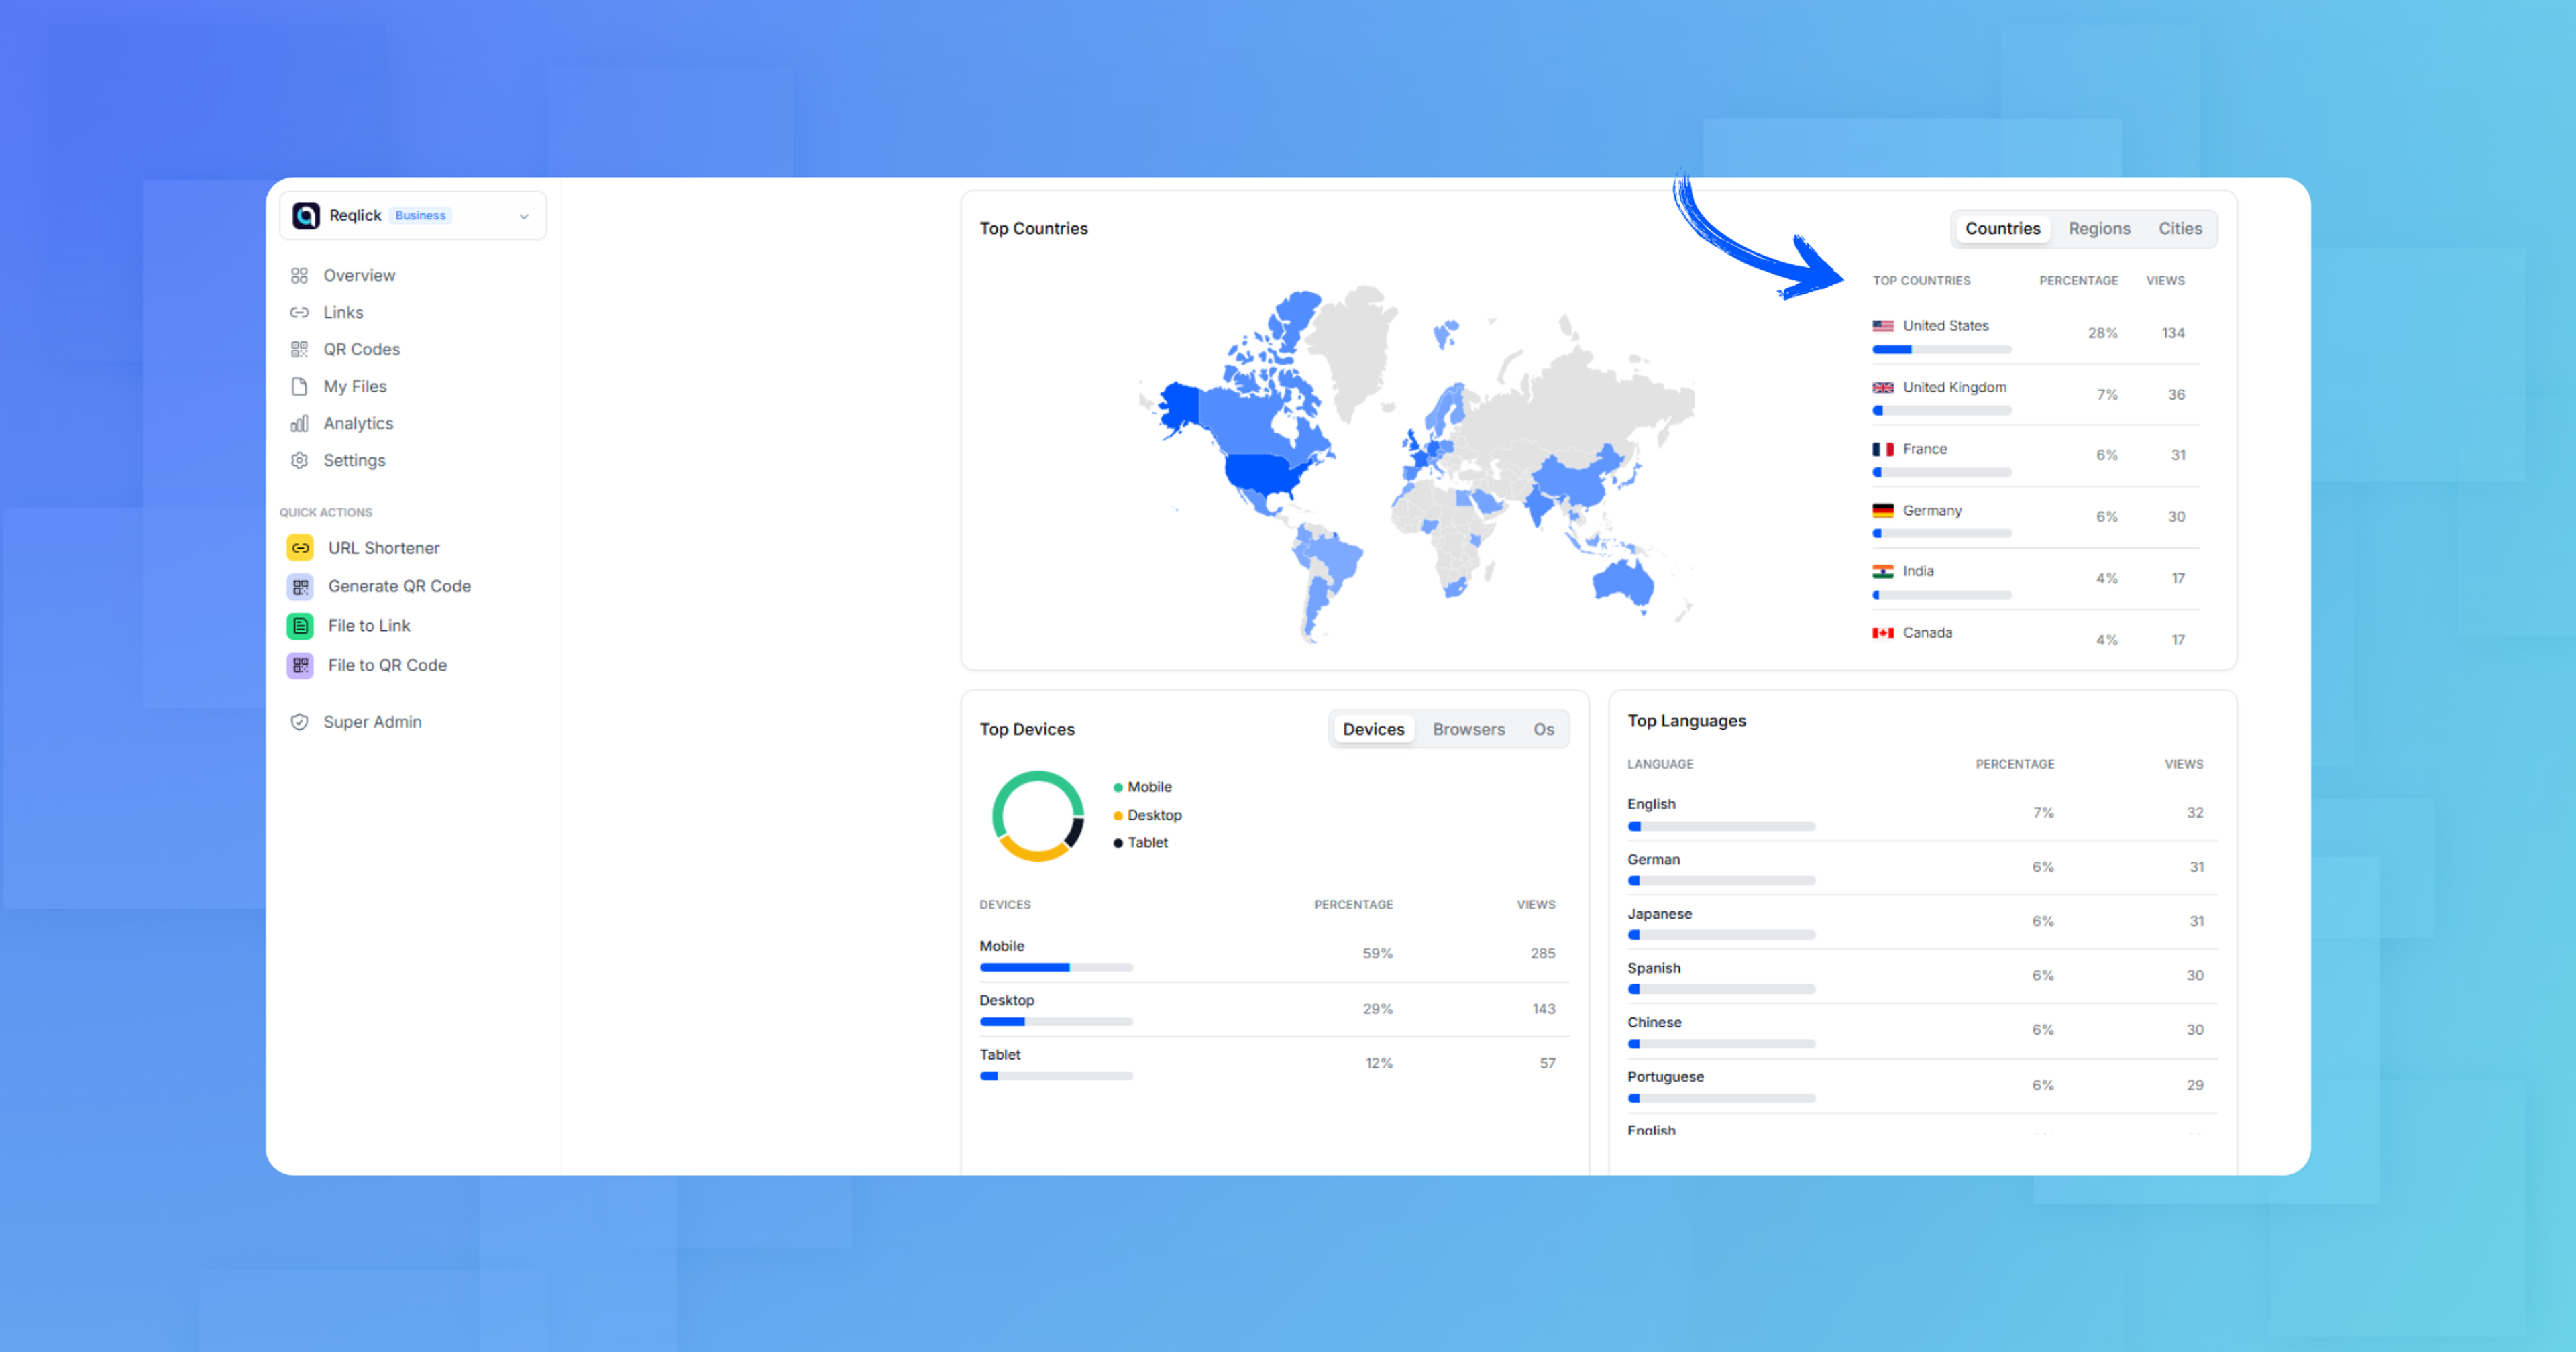Click the France flag icon
This screenshot has width=2576, height=1352.
(1883, 450)
